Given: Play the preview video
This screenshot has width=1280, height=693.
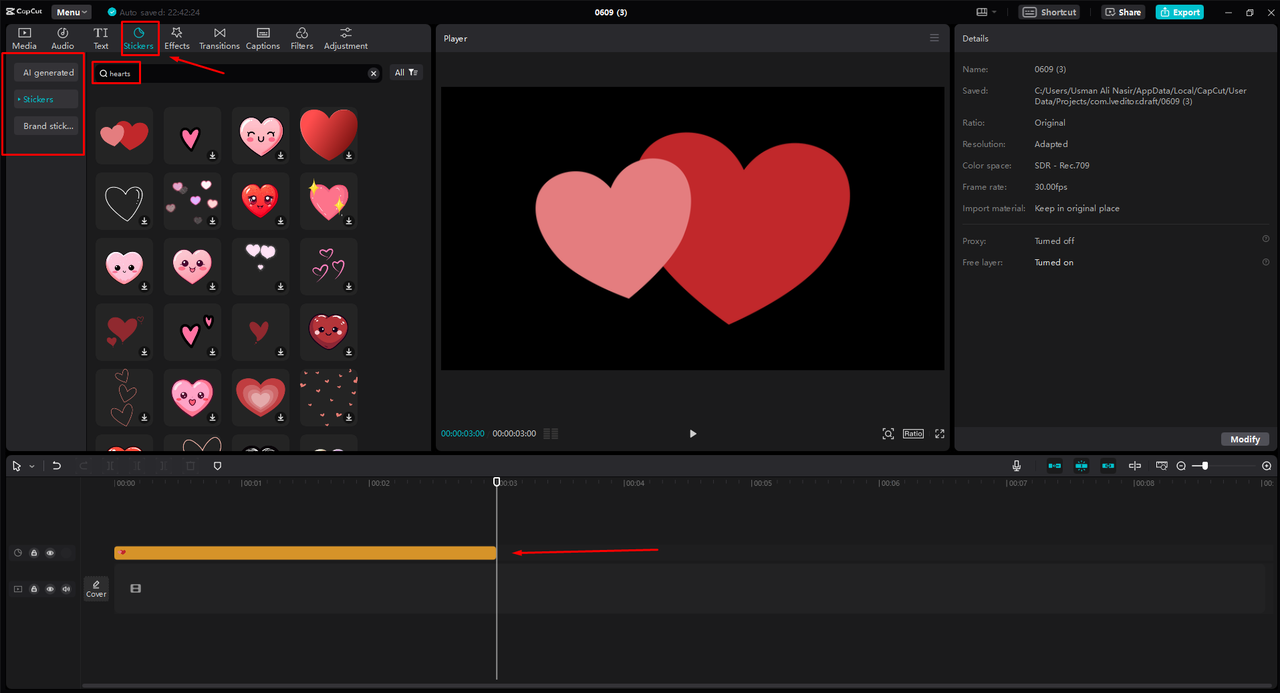Looking at the screenshot, I should coord(692,434).
